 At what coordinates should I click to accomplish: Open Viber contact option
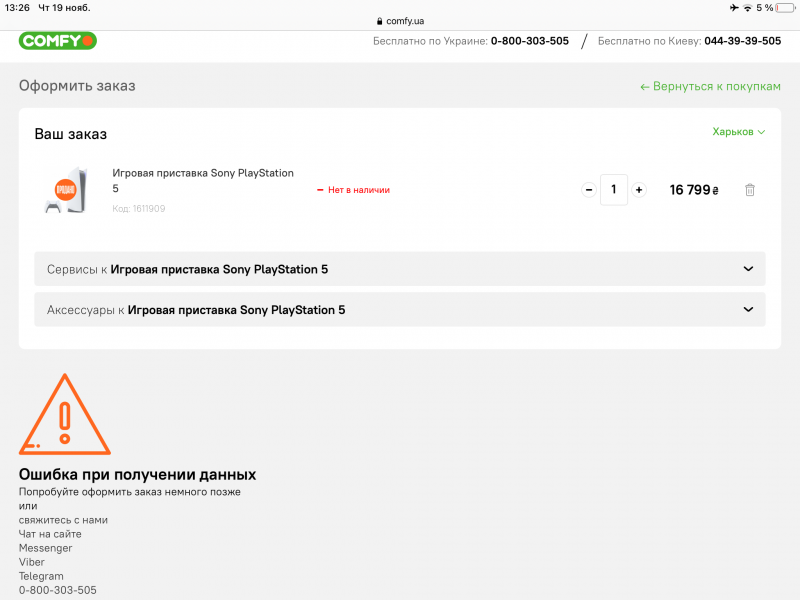pyautogui.click(x=32, y=562)
